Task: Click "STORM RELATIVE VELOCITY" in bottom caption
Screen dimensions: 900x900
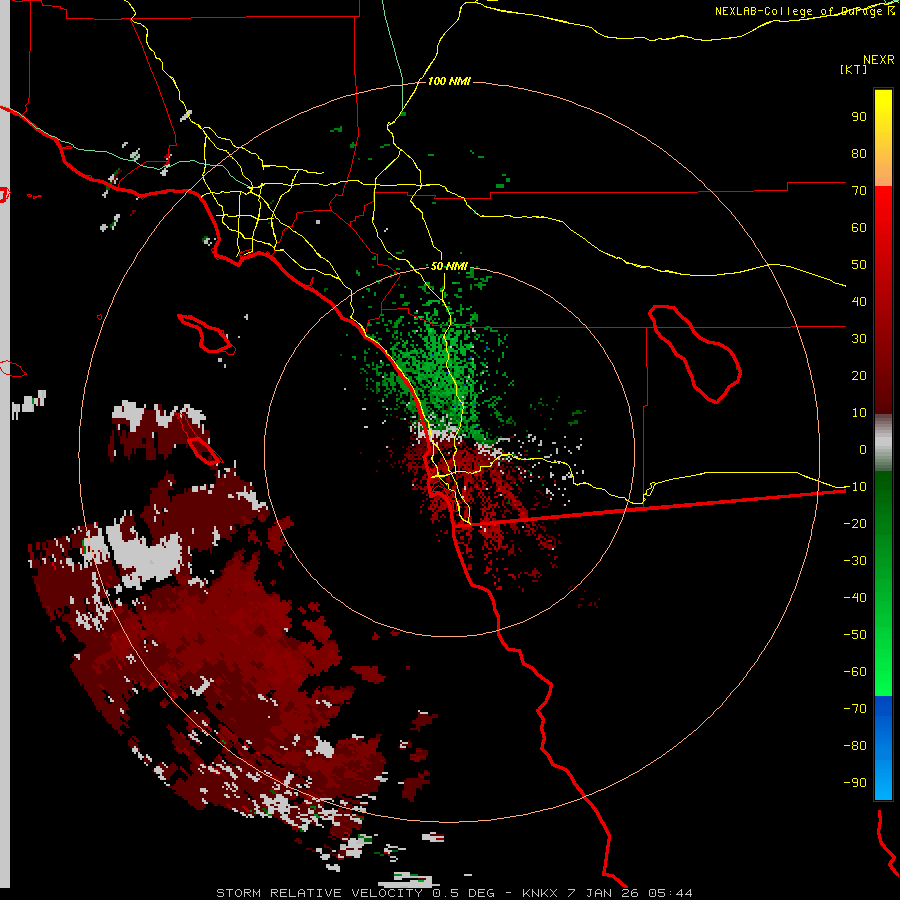Action: [x=319, y=893]
